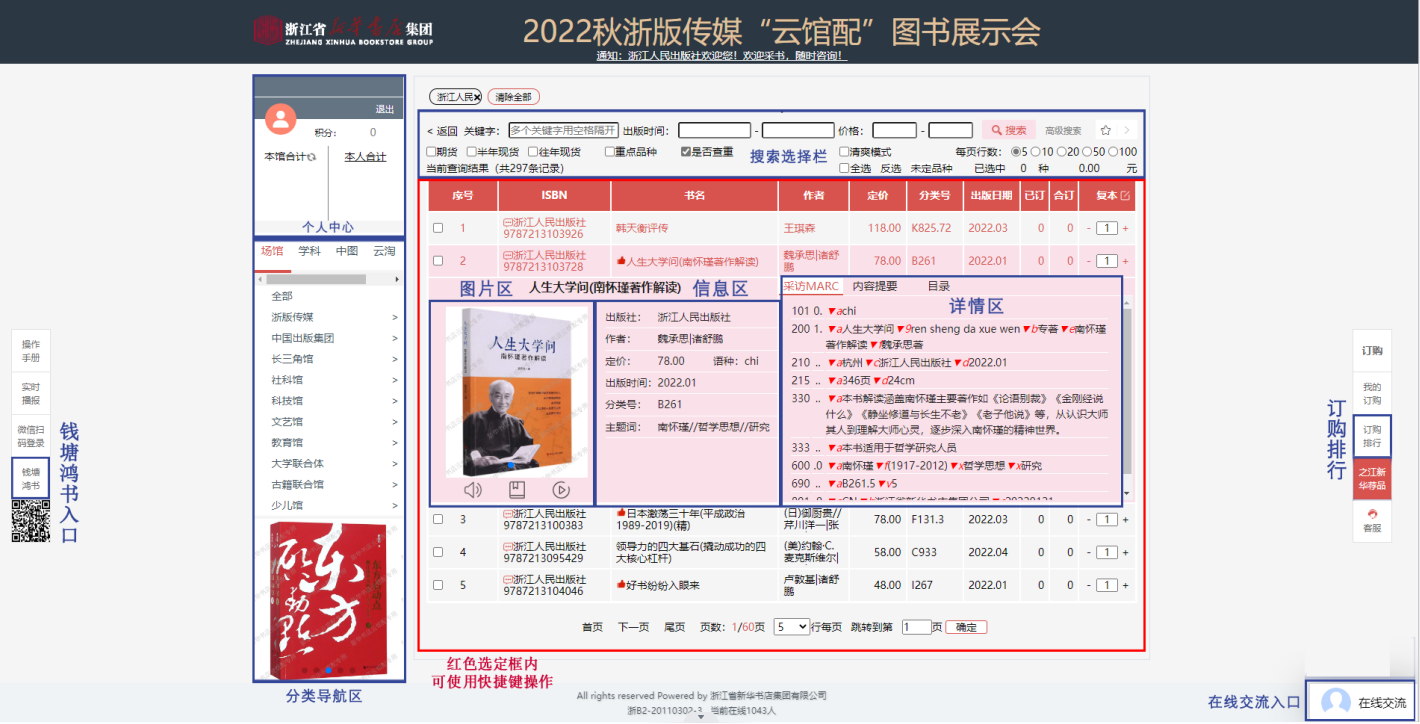Screen dimensions: 1420x724
Task: Click the video play icon under the cover
Action: point(561,490)
